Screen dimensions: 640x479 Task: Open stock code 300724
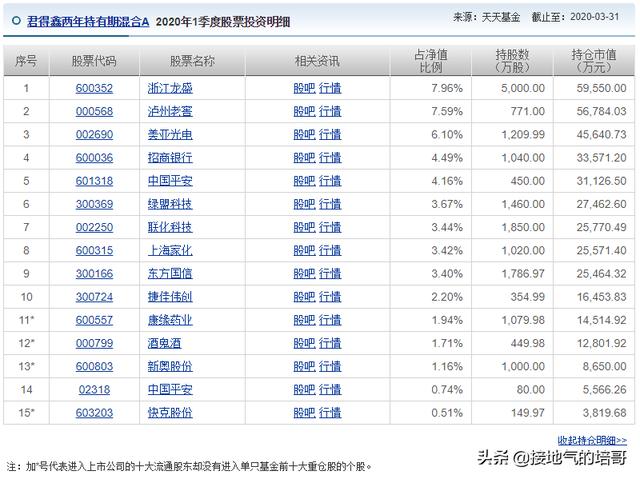pos(94,297)
